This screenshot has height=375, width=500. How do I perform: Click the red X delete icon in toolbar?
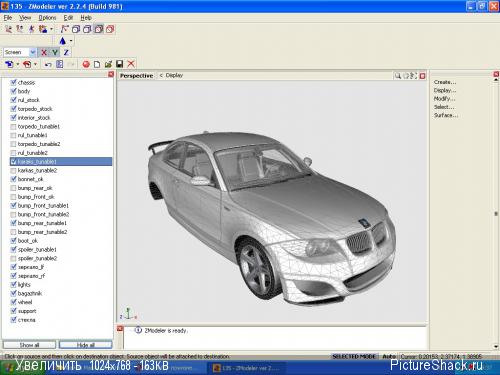click(131, 64)
